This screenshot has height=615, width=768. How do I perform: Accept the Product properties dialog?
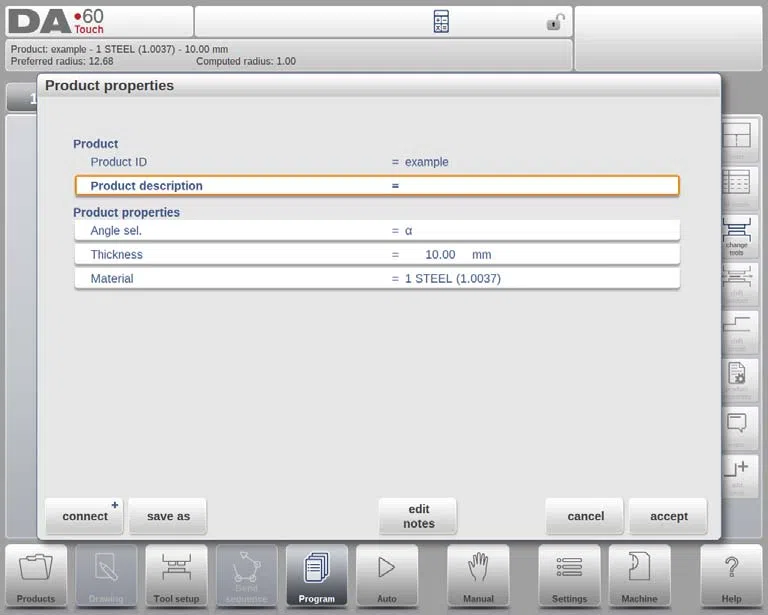[x=669, y=516]
